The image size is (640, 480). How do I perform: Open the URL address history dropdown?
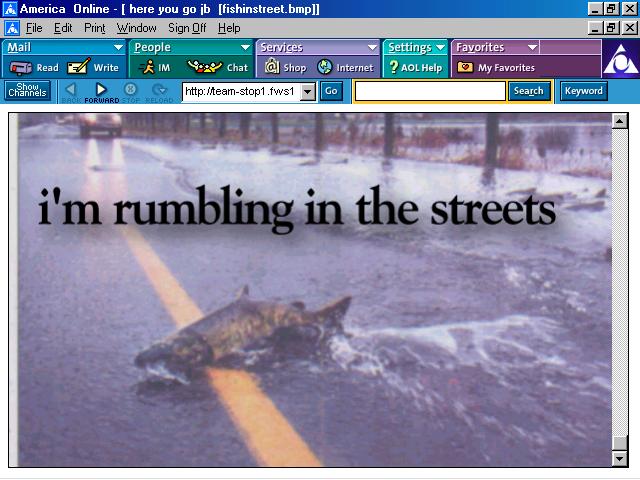(x=308, y=91)
